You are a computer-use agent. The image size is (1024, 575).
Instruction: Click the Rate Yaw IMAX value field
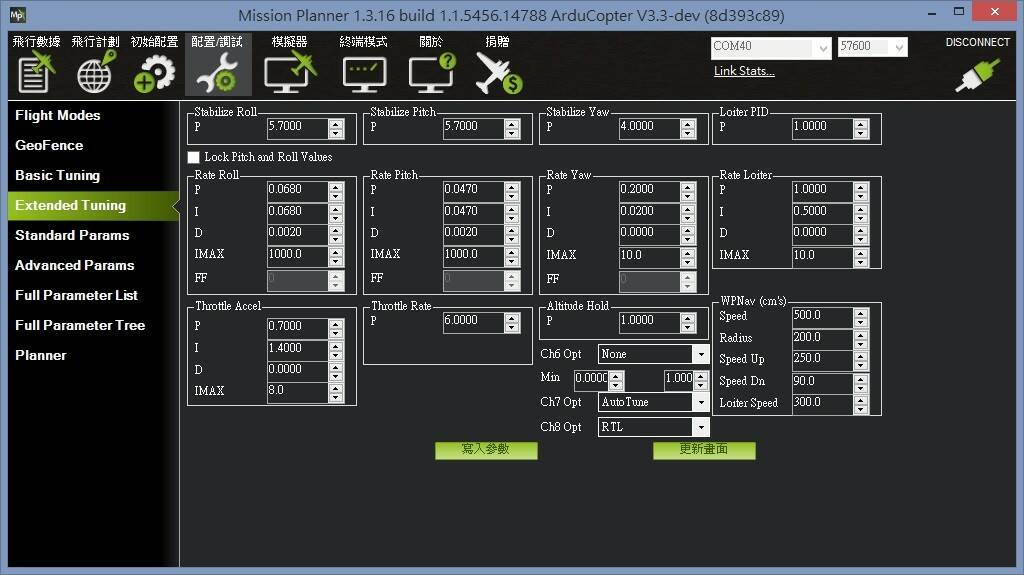tap(649, 255)
